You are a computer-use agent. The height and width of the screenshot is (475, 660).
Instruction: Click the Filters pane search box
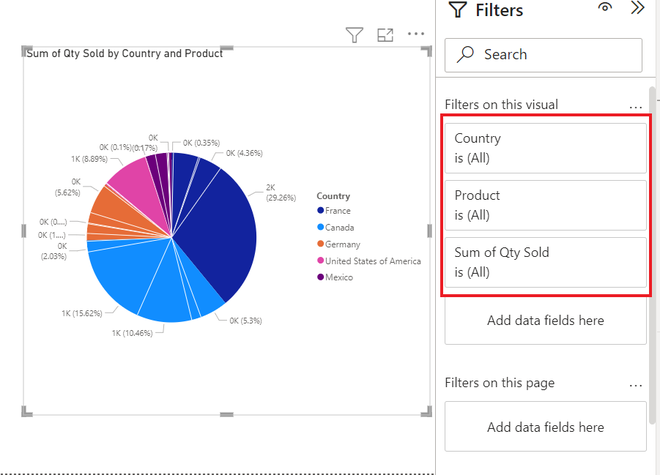(x=543, y=54)
